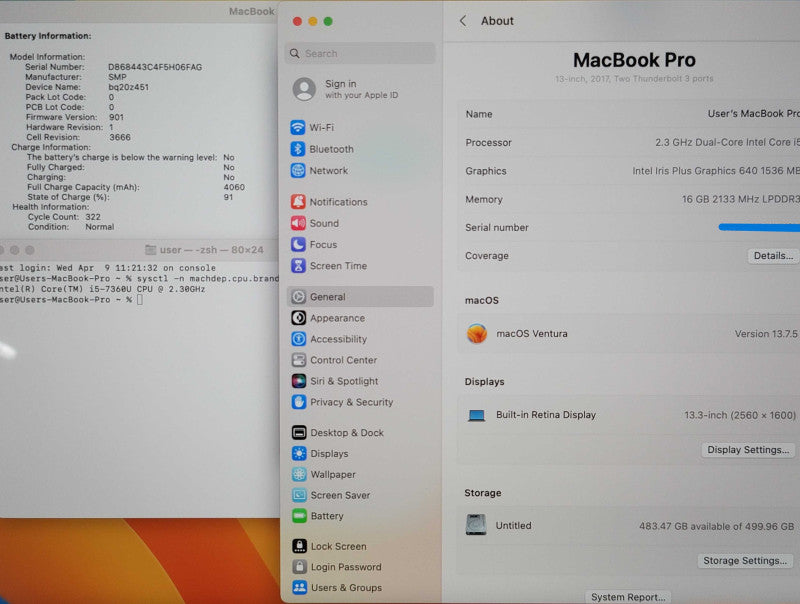The image size is (800, 604).
Task: Click the terminal title user — -zsh — 80×24
Action: click(x=212, y=250)
